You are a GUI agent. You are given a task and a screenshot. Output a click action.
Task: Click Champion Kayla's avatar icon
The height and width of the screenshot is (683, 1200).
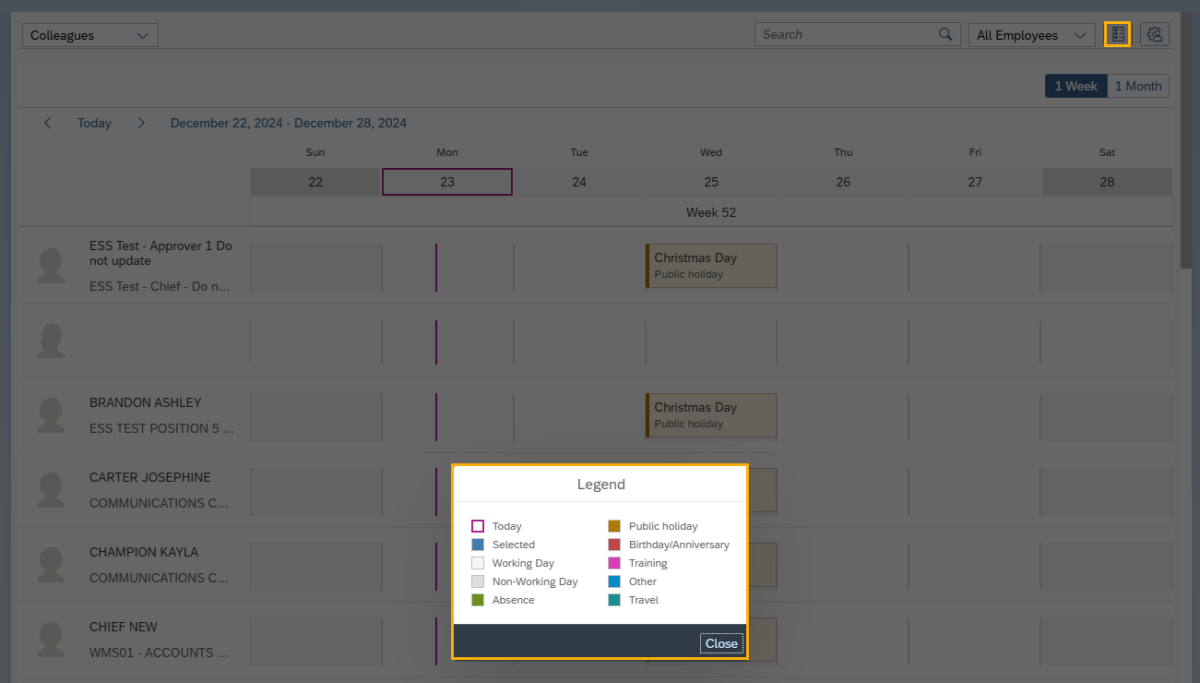pos(51,565)
